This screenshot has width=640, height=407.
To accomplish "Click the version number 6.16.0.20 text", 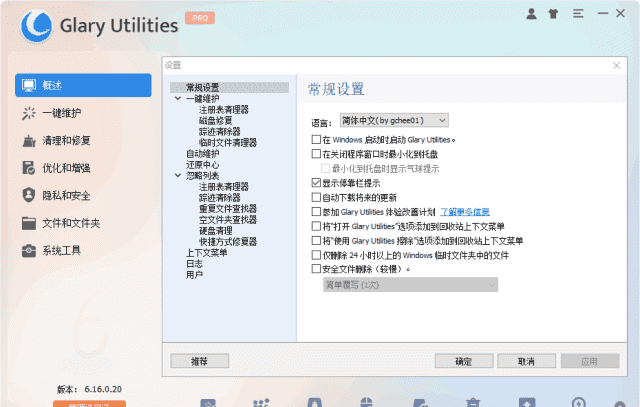I will tap(103, 389).
